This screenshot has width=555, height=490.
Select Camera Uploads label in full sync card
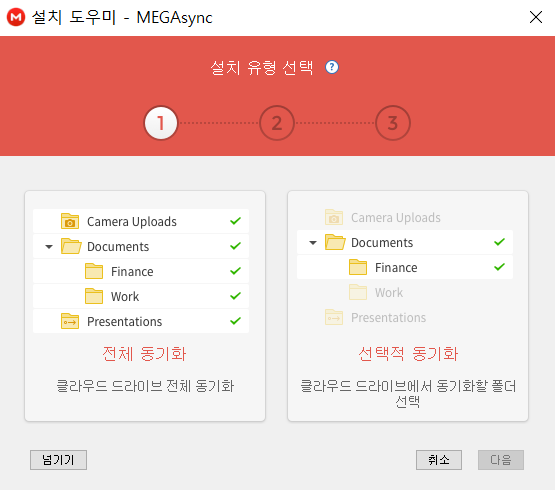click(132, 222)
